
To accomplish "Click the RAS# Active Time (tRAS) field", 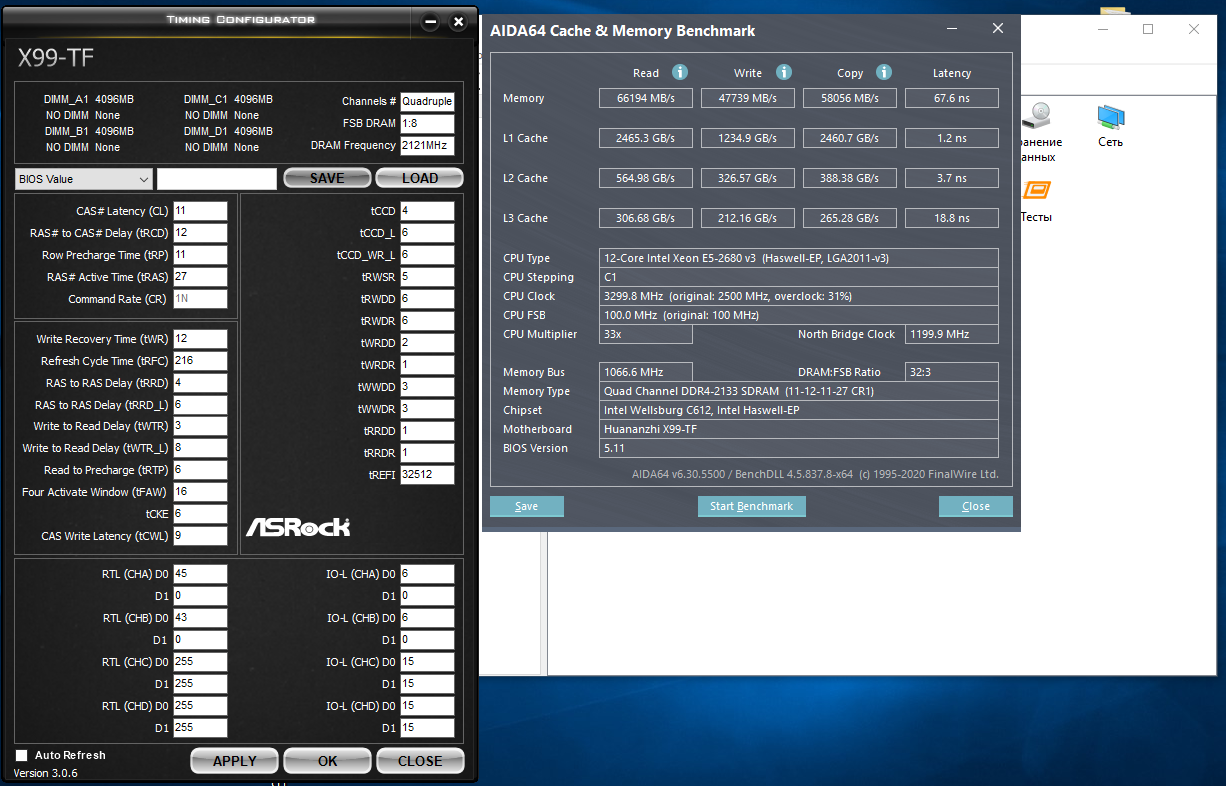I will (200, 277).
